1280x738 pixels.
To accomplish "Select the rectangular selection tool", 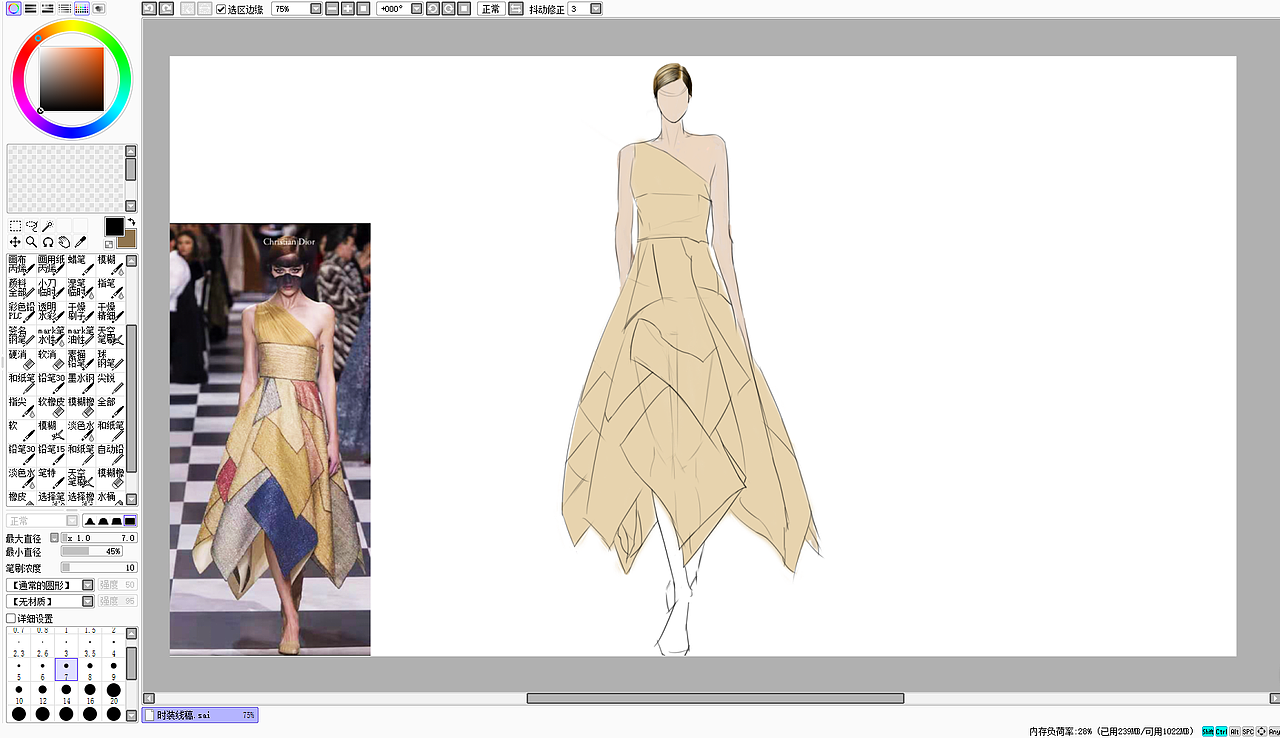I will click(x=15, y=227).
